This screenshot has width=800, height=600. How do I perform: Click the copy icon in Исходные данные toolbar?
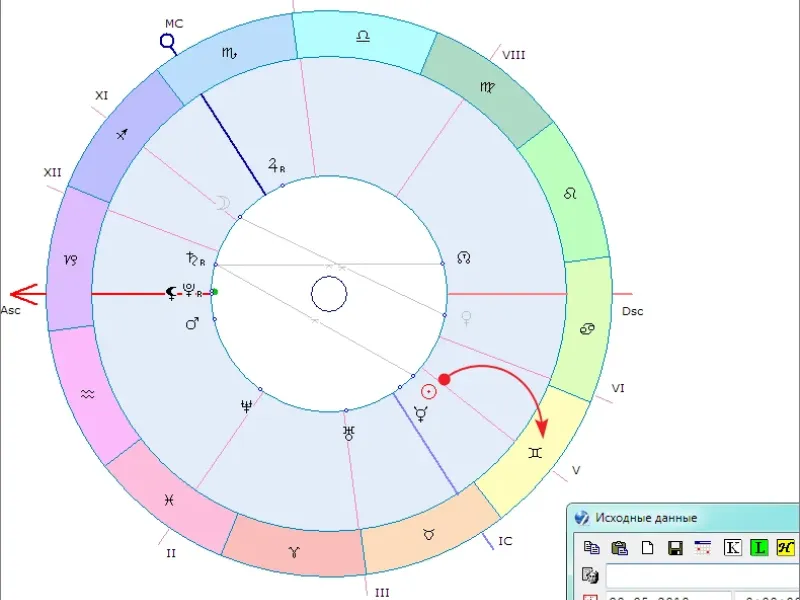click(x=592, y=548)
